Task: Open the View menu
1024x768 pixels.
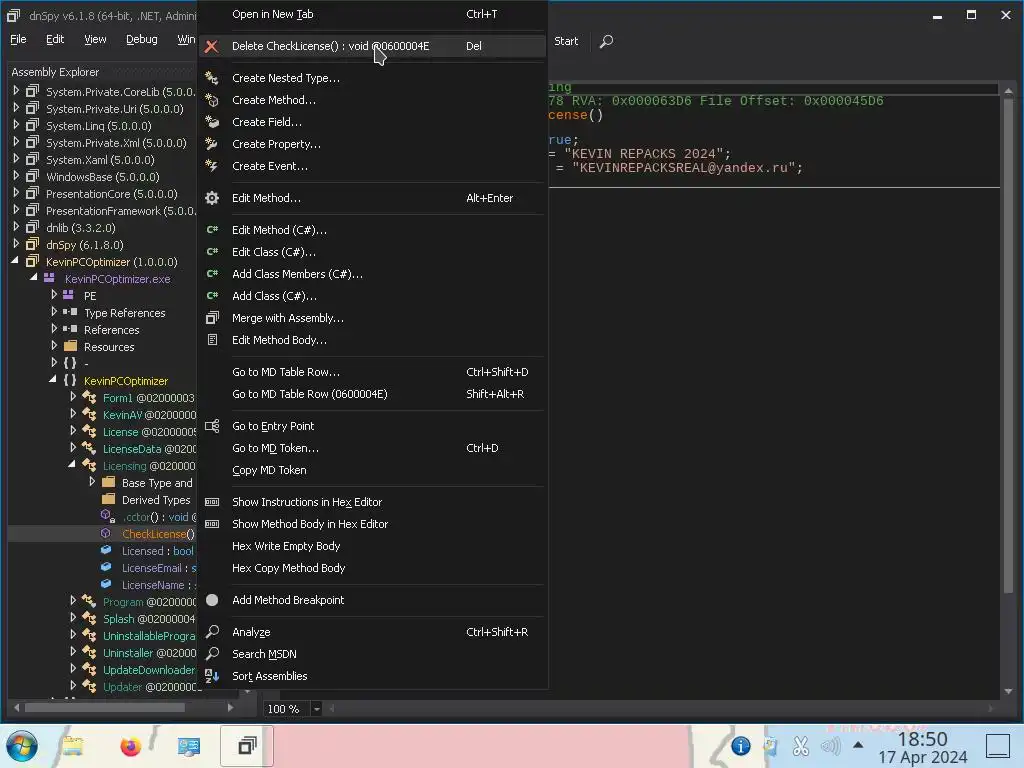Action: 95,39
